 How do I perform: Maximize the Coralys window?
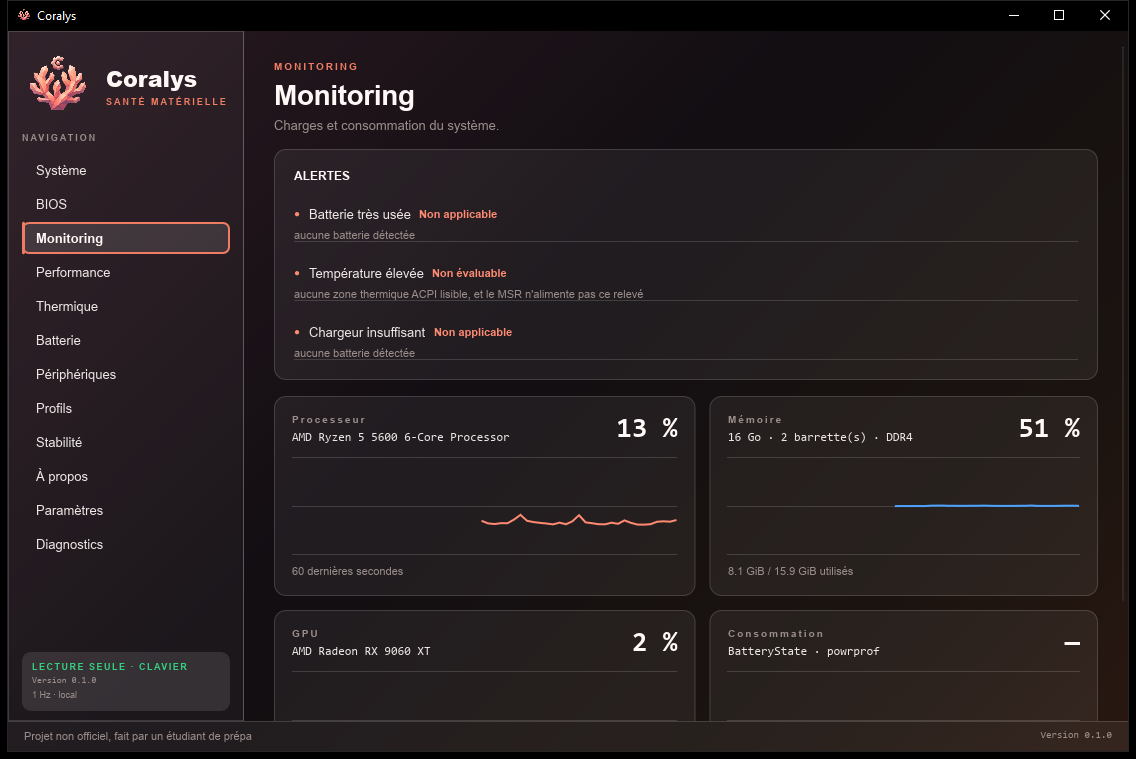pos(1058,15)
